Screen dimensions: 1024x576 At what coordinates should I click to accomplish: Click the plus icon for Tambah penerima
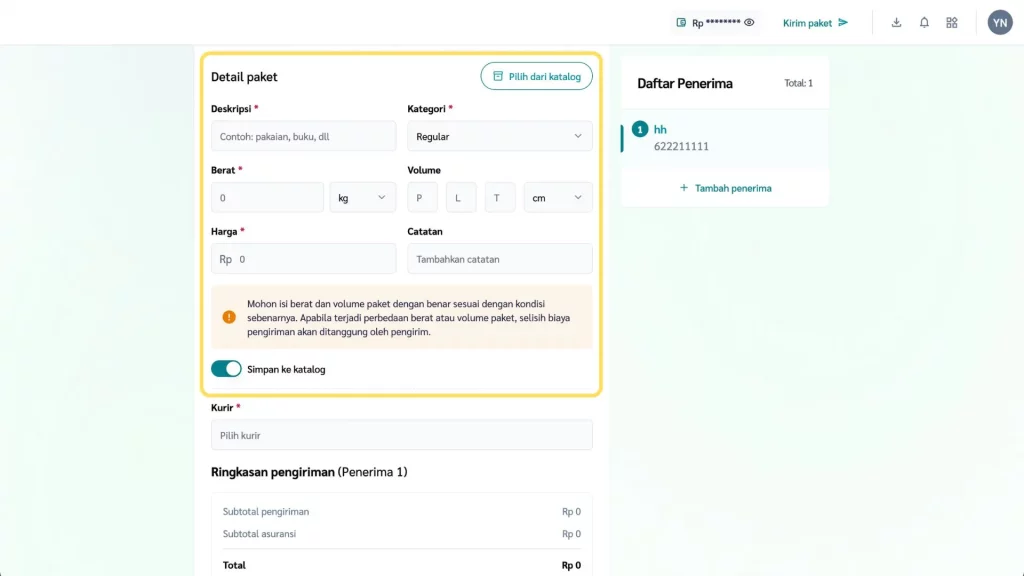coord(684,188)
